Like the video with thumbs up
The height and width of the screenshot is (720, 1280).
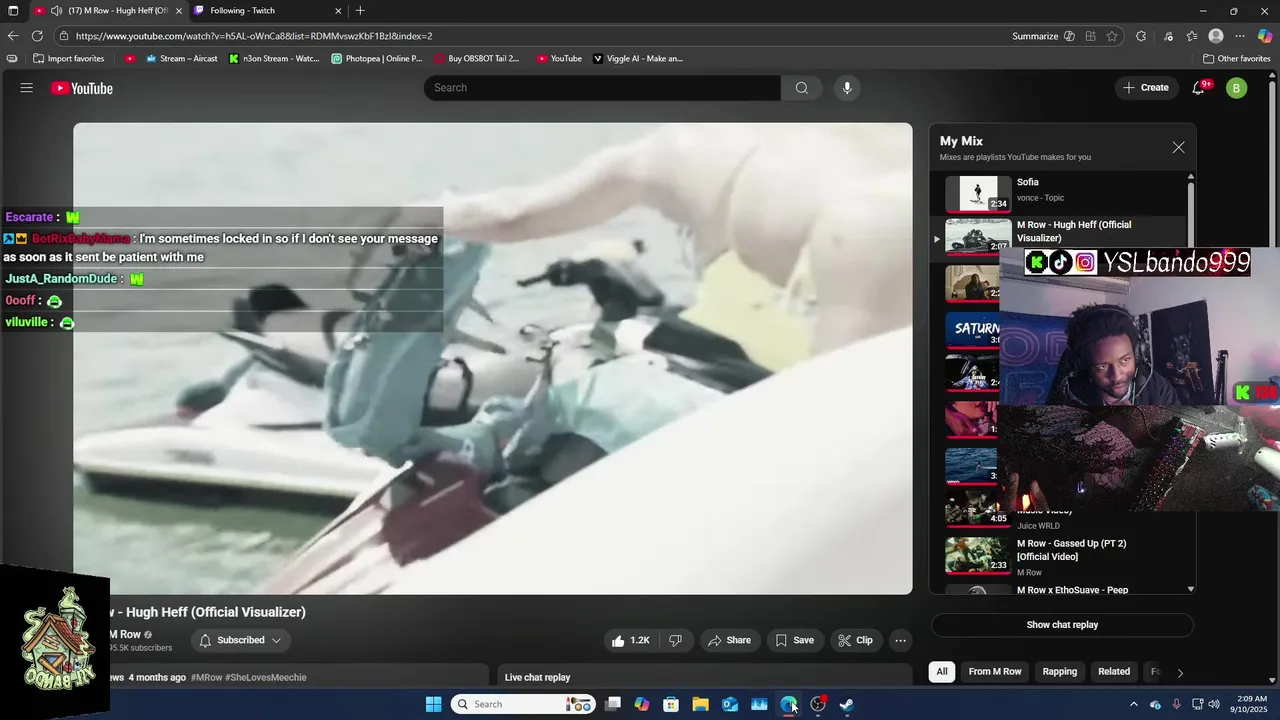[x=630, y=640]
